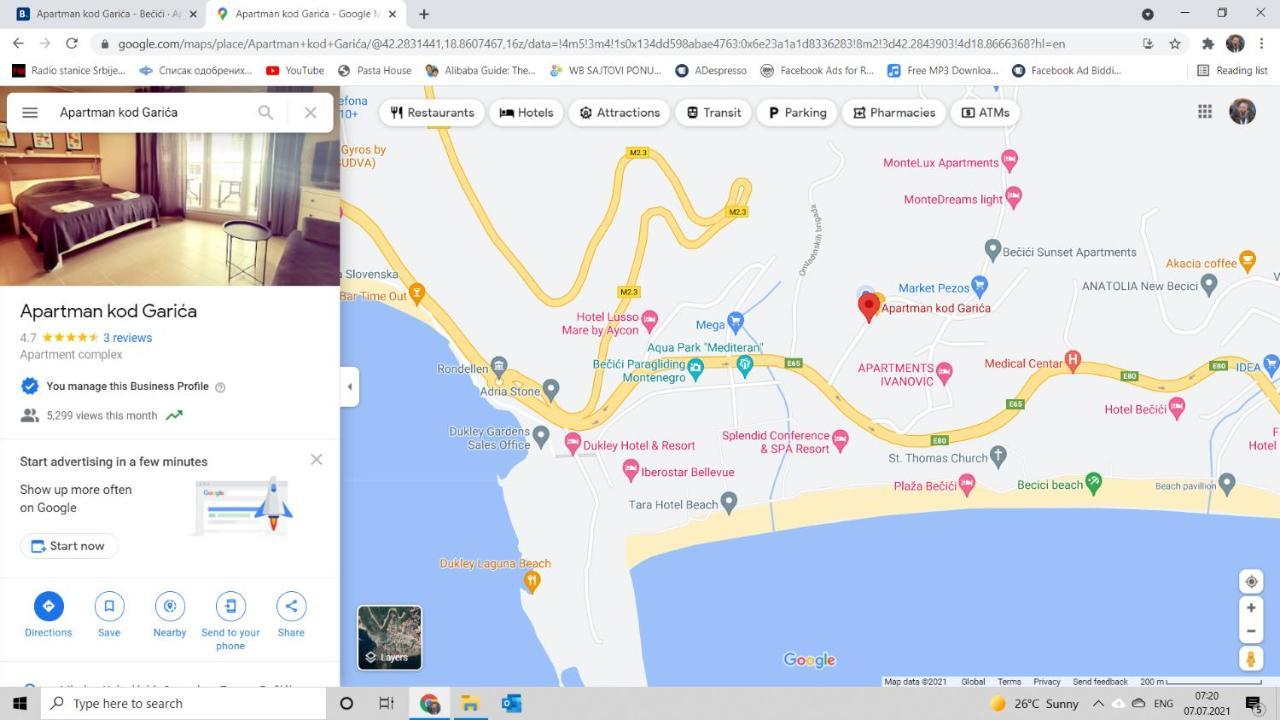Filter map by Pharmacies

pyautogui.click(x=894, y=112)
